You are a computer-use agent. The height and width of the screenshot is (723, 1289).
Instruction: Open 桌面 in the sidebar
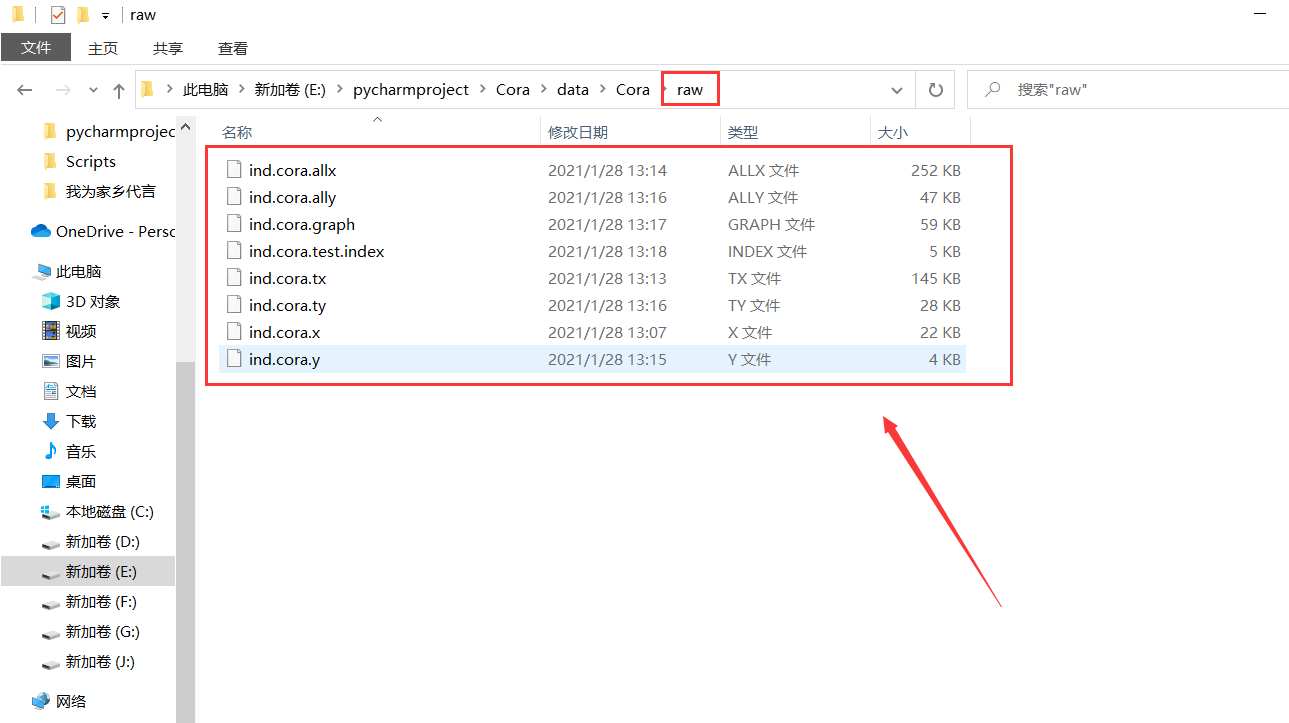click(81, 482)
